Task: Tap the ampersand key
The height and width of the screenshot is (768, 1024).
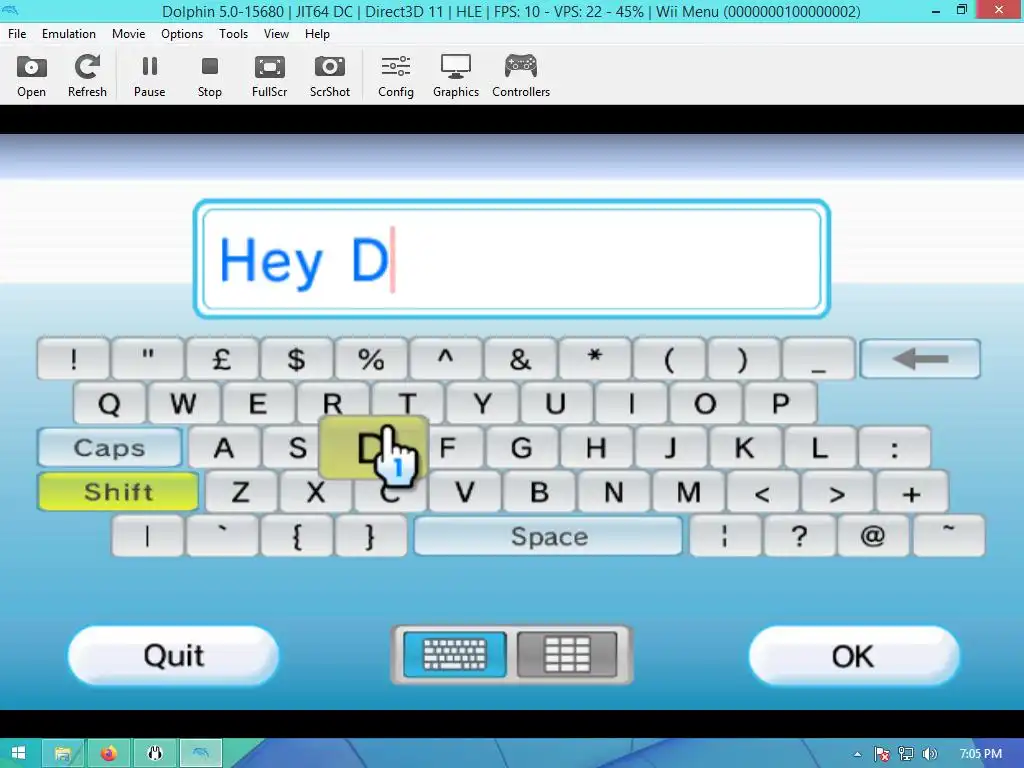Action: coord(520,359)
